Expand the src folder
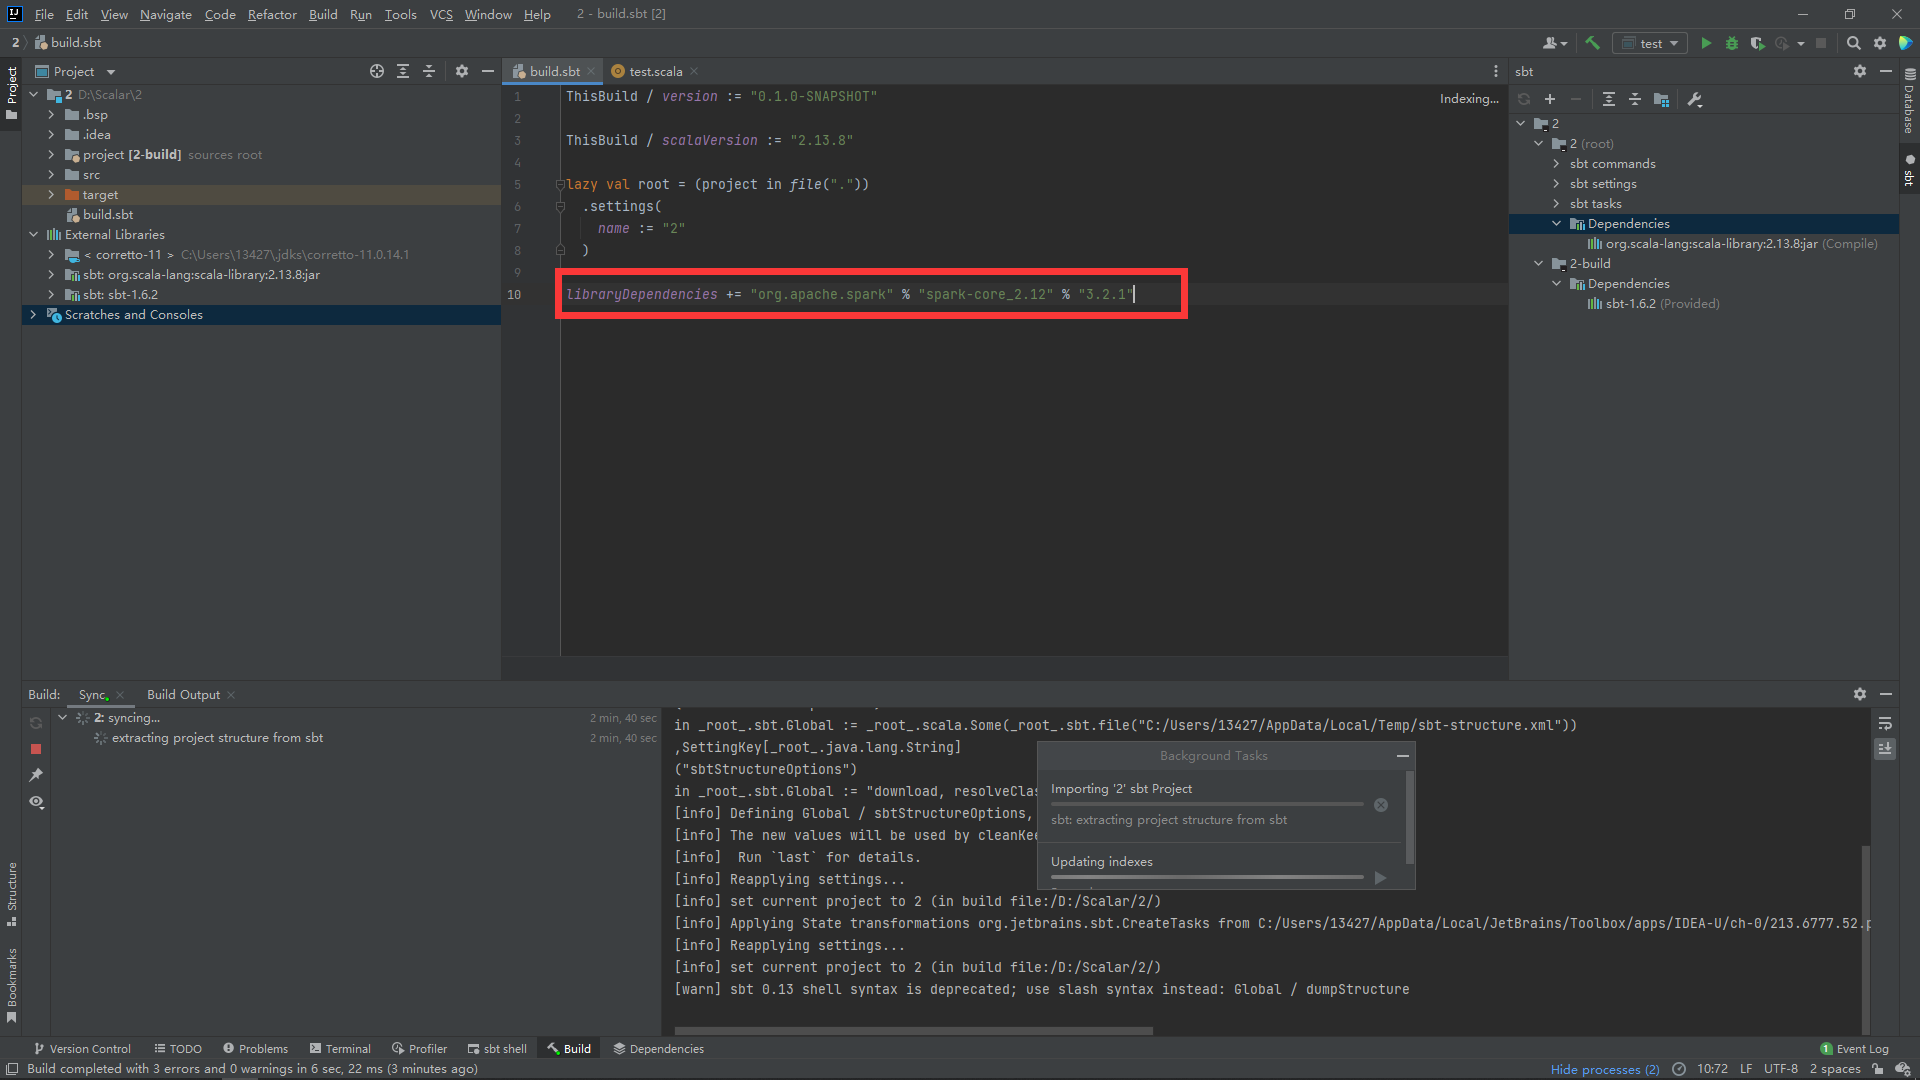The width and height of the screenshot is (1920, 1080). click(51, 175)
